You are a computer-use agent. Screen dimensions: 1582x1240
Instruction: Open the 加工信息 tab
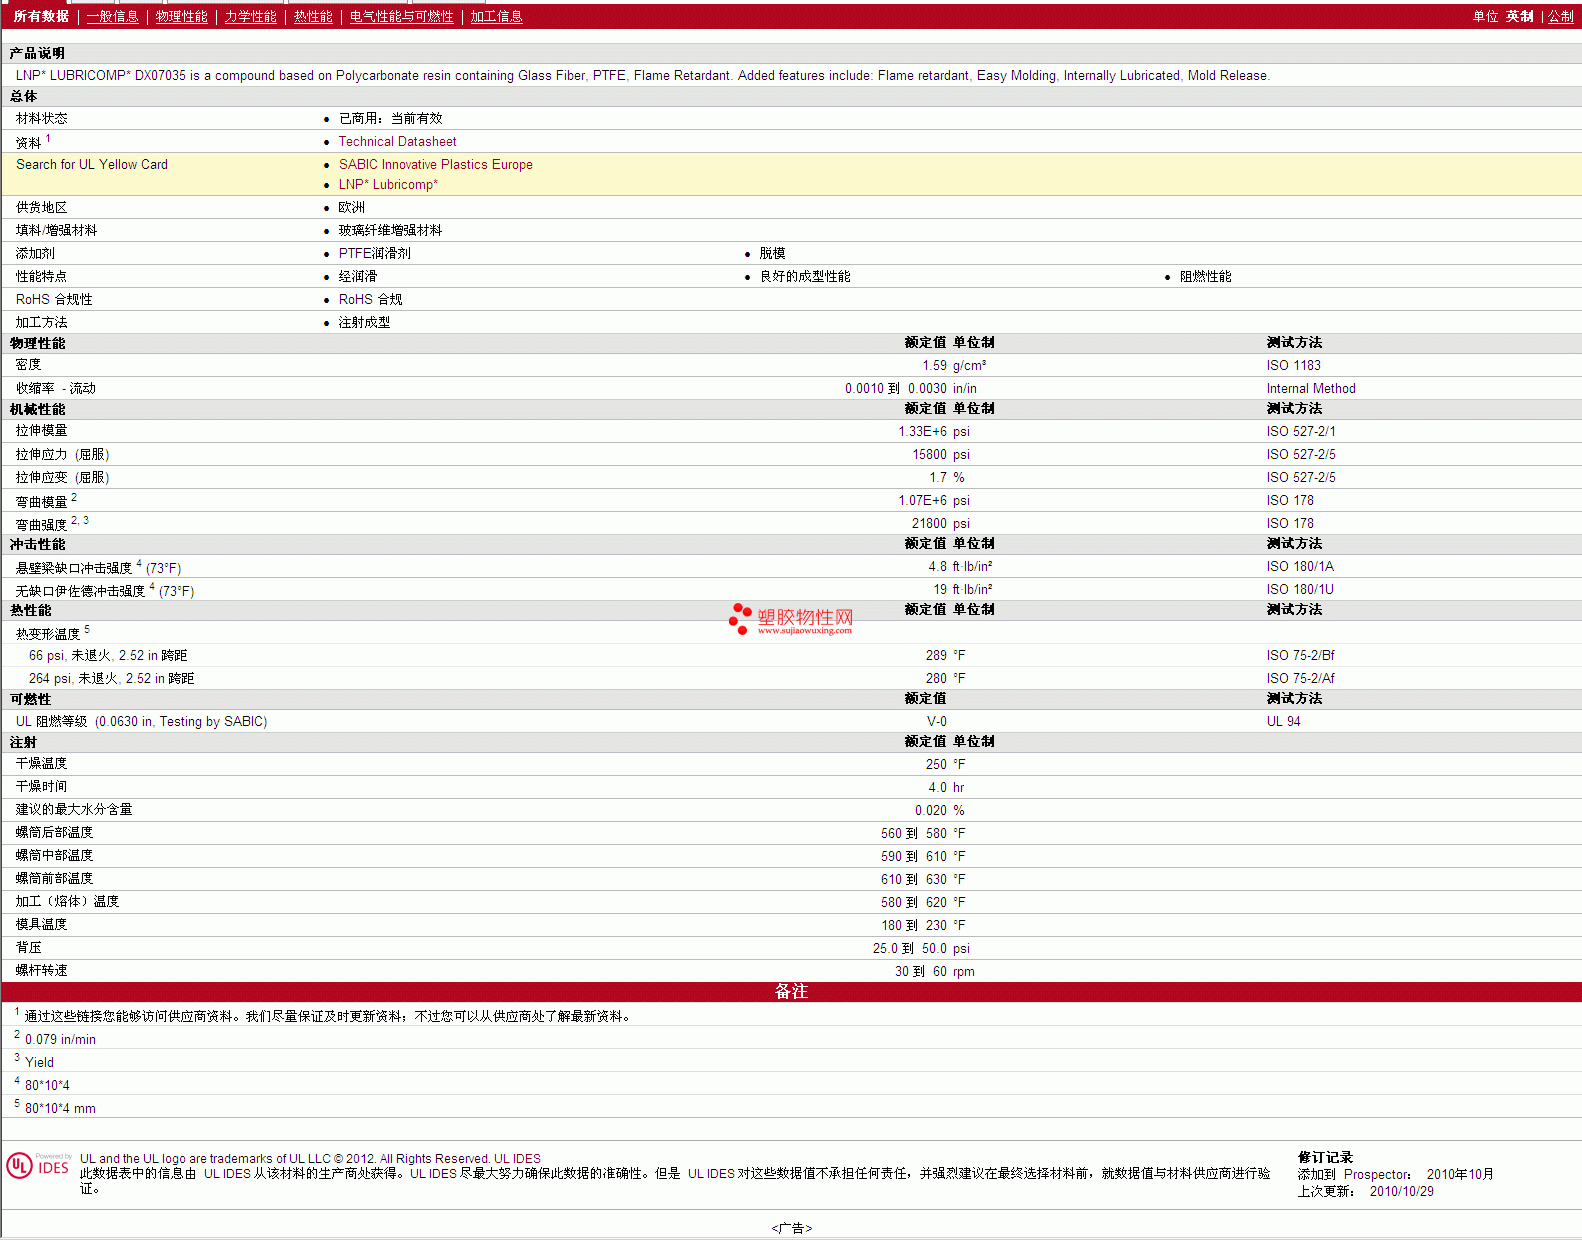496,16
